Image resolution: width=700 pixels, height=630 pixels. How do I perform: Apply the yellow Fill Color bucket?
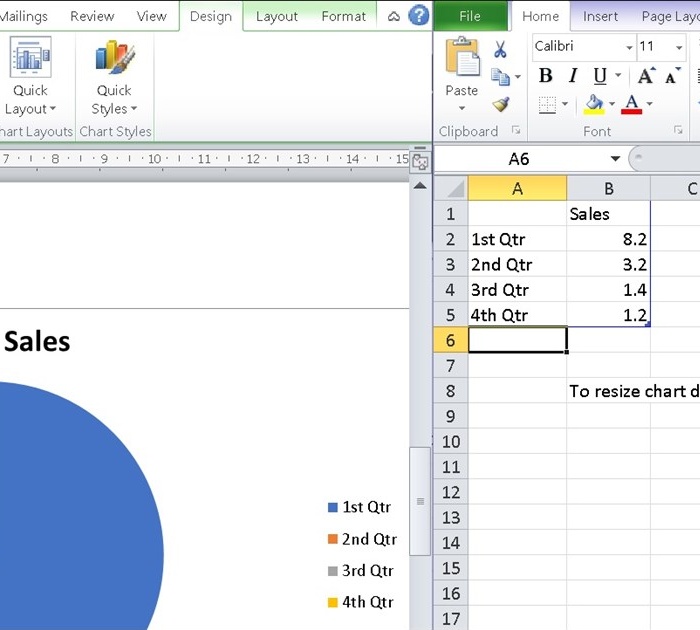coord(595,104)
